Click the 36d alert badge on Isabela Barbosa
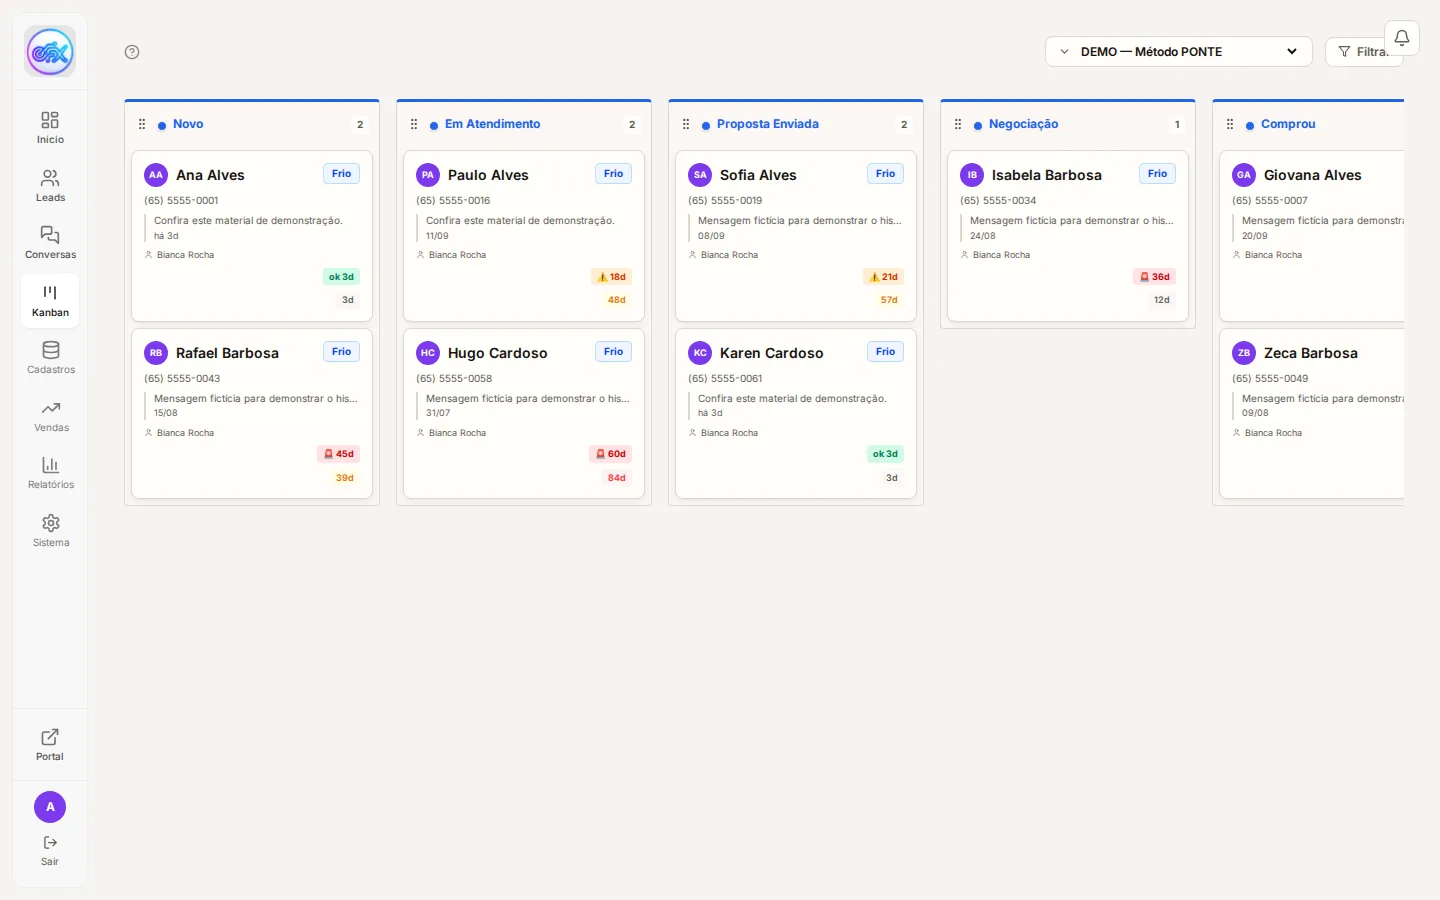The width and height of the screenshot is (1440, 900). pyautogui.click(x=1154, y=277)
